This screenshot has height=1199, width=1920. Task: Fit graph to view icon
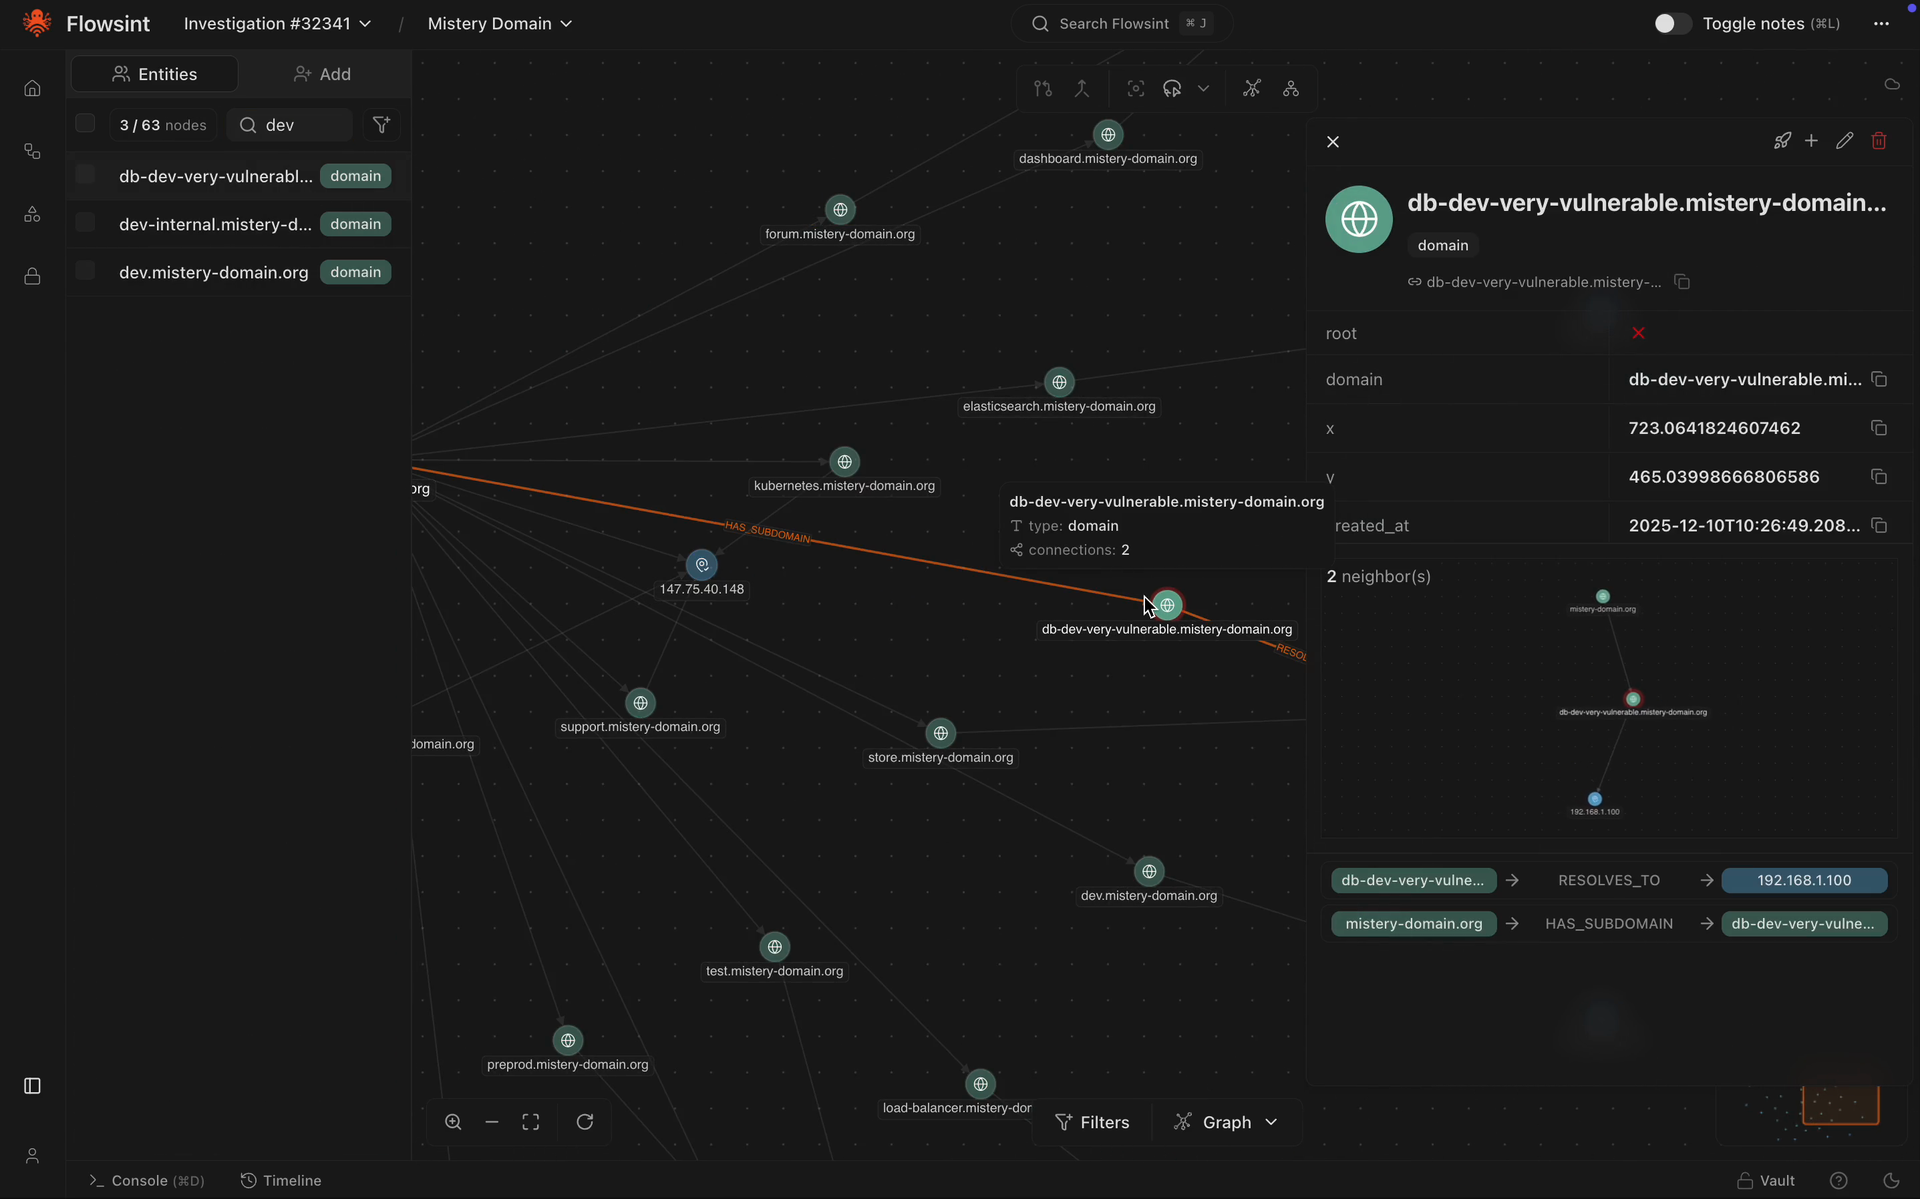pyautogui.click(x=531, y=1122)
